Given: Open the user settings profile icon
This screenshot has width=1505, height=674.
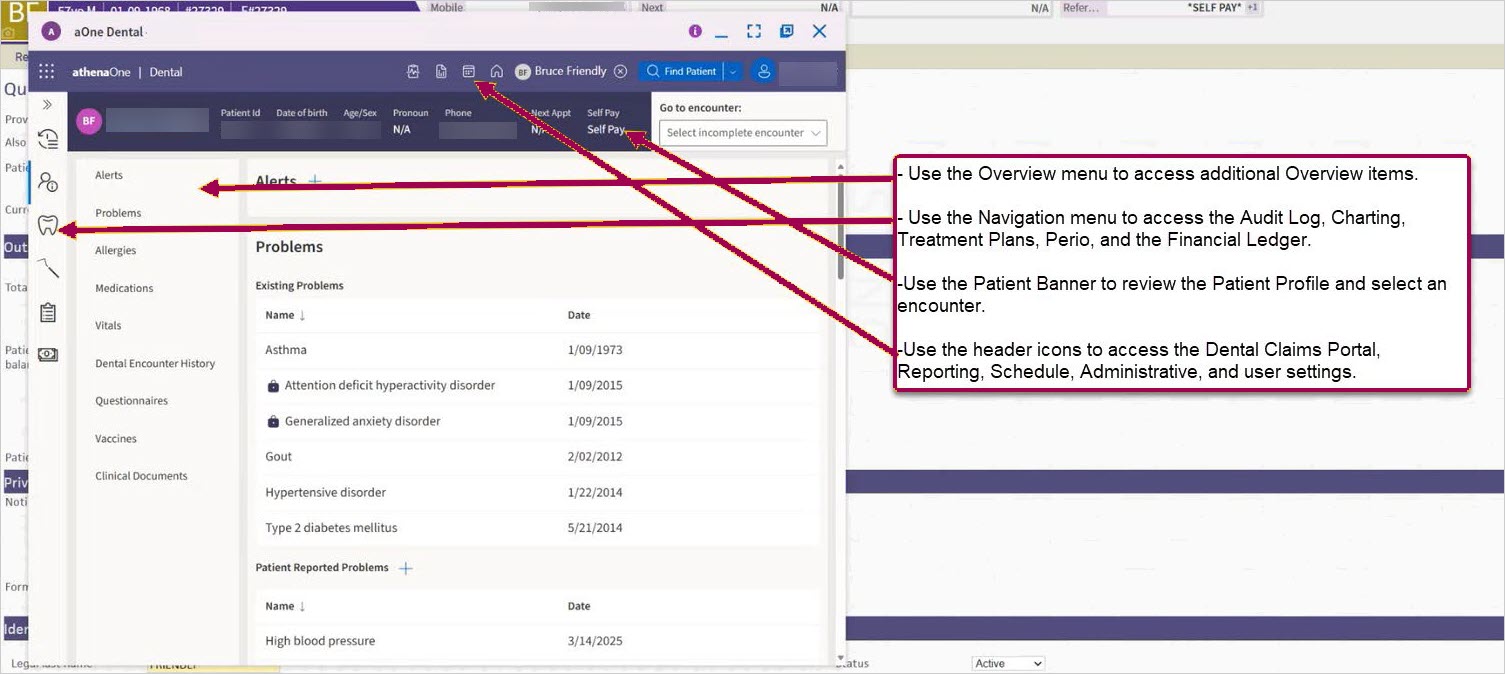Looking at the screenshot, I should 763,71.
